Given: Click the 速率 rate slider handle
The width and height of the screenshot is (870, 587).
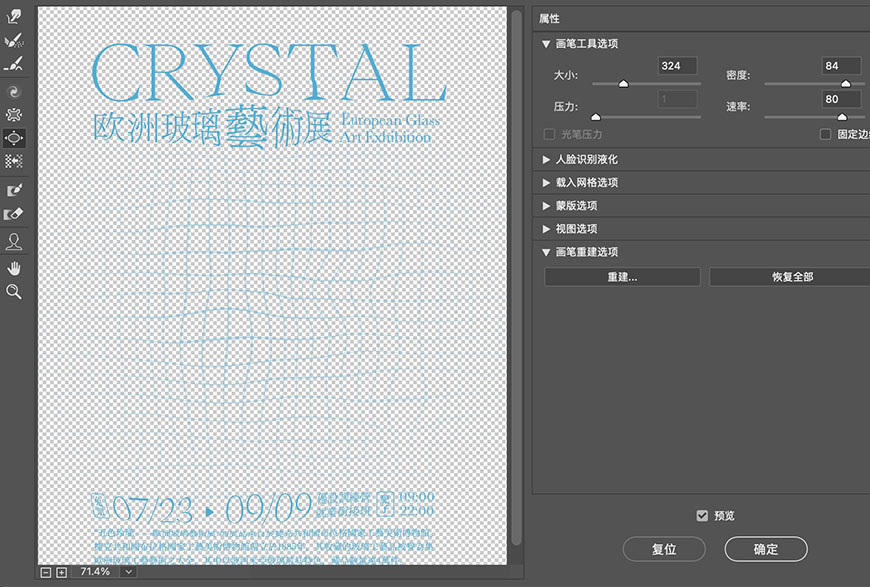Looking at the screenshot, I should (x=842, y=117).
